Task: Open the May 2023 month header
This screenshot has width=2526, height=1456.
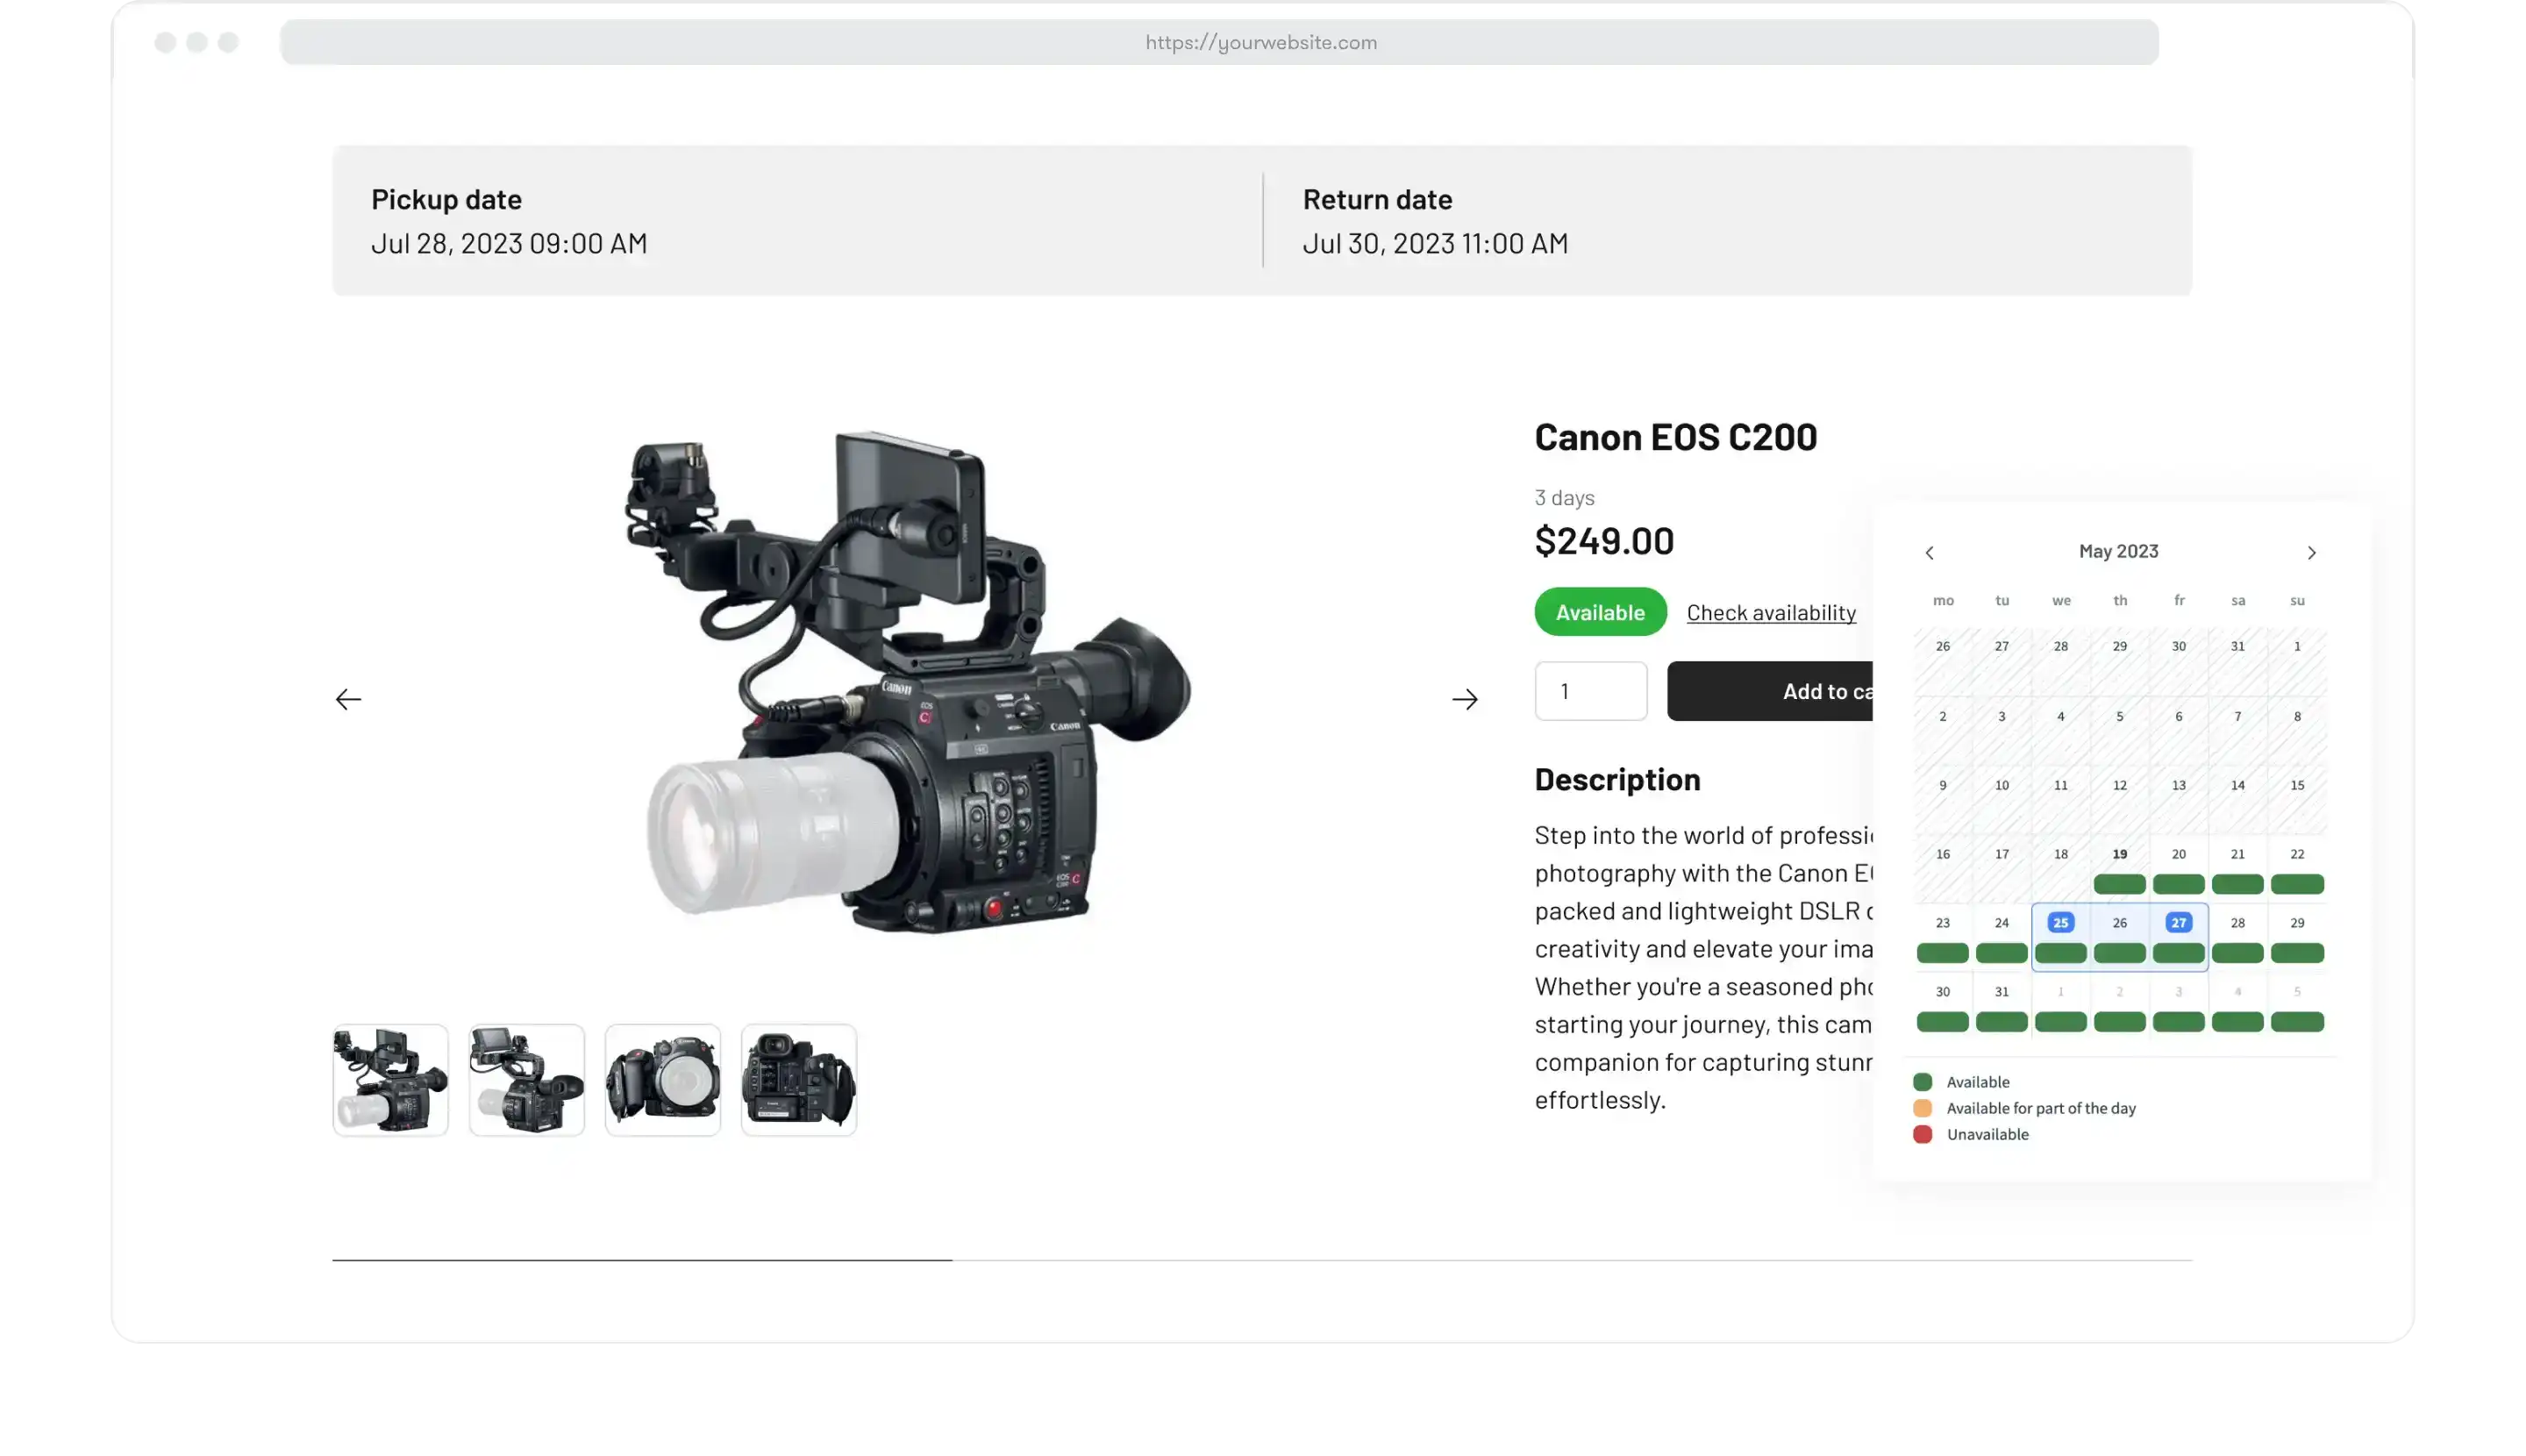Action: click(2119, 551)
